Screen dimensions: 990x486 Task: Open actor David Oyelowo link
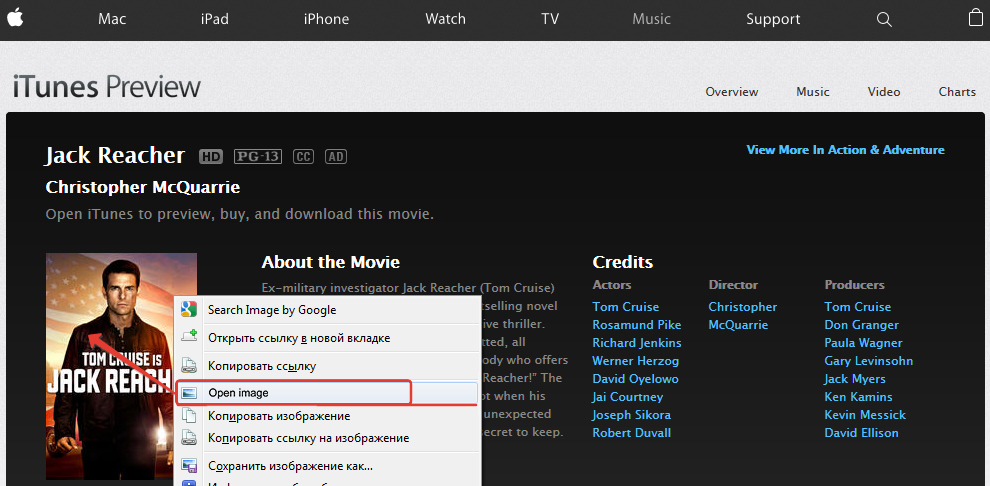[x=635, y=379]
